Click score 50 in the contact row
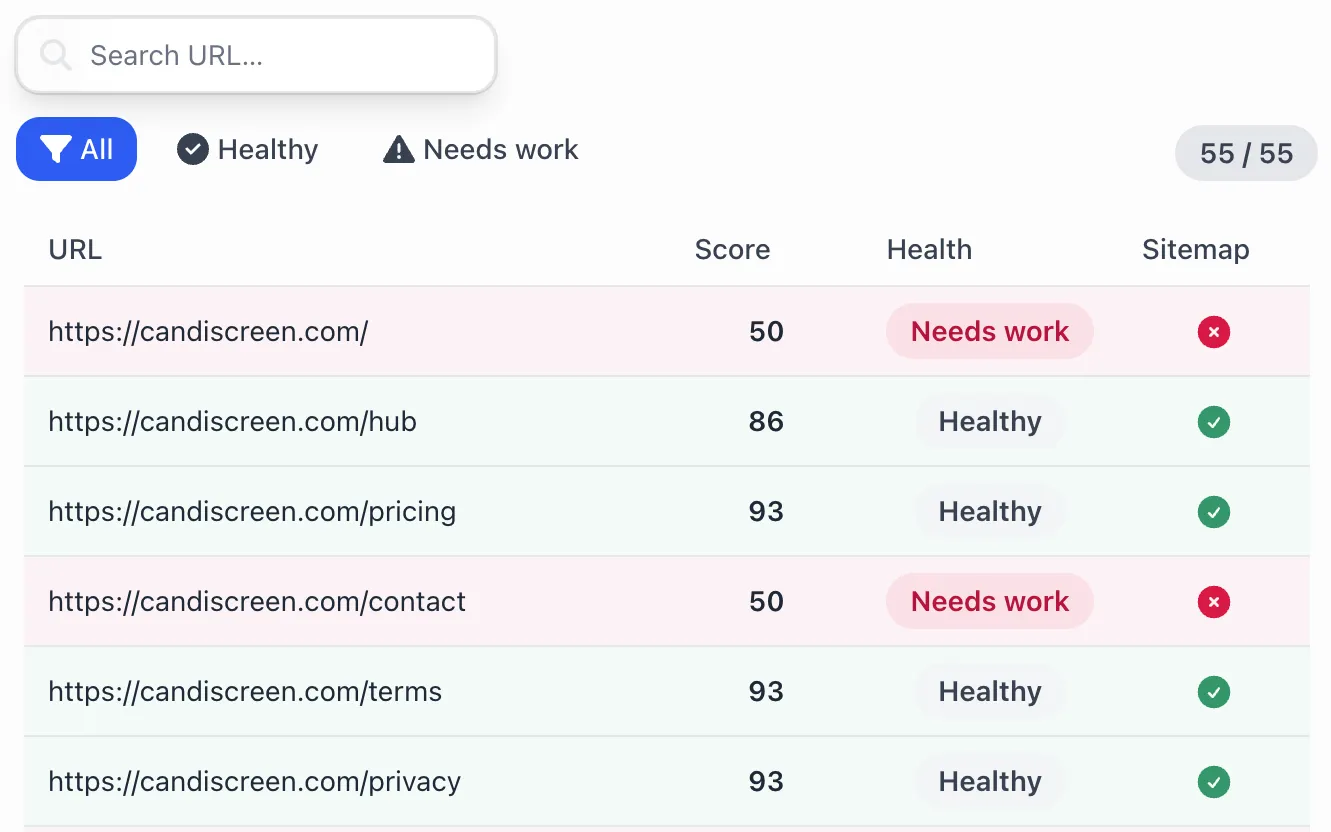Viewport: 1331px width, 832px height. click(x=766, y=601)
